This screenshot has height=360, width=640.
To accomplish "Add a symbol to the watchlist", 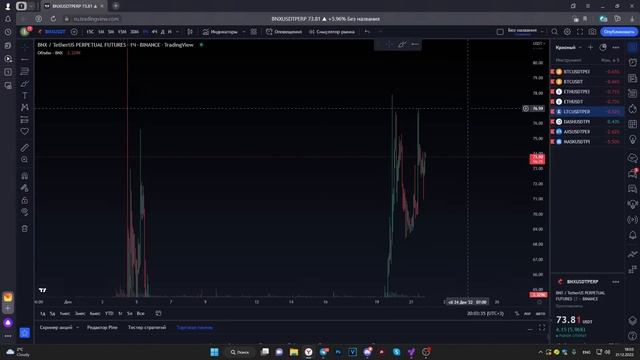I will 590,48.
